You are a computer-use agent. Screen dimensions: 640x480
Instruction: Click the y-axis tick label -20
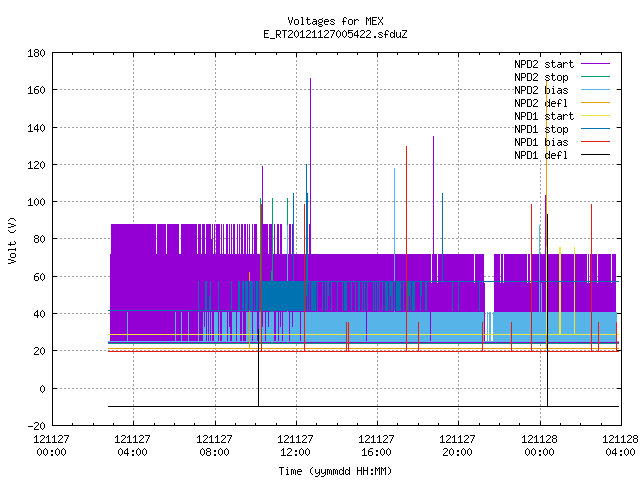36,426
